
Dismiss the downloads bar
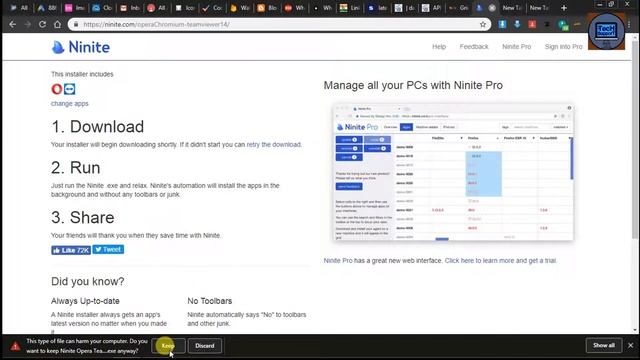631,345
